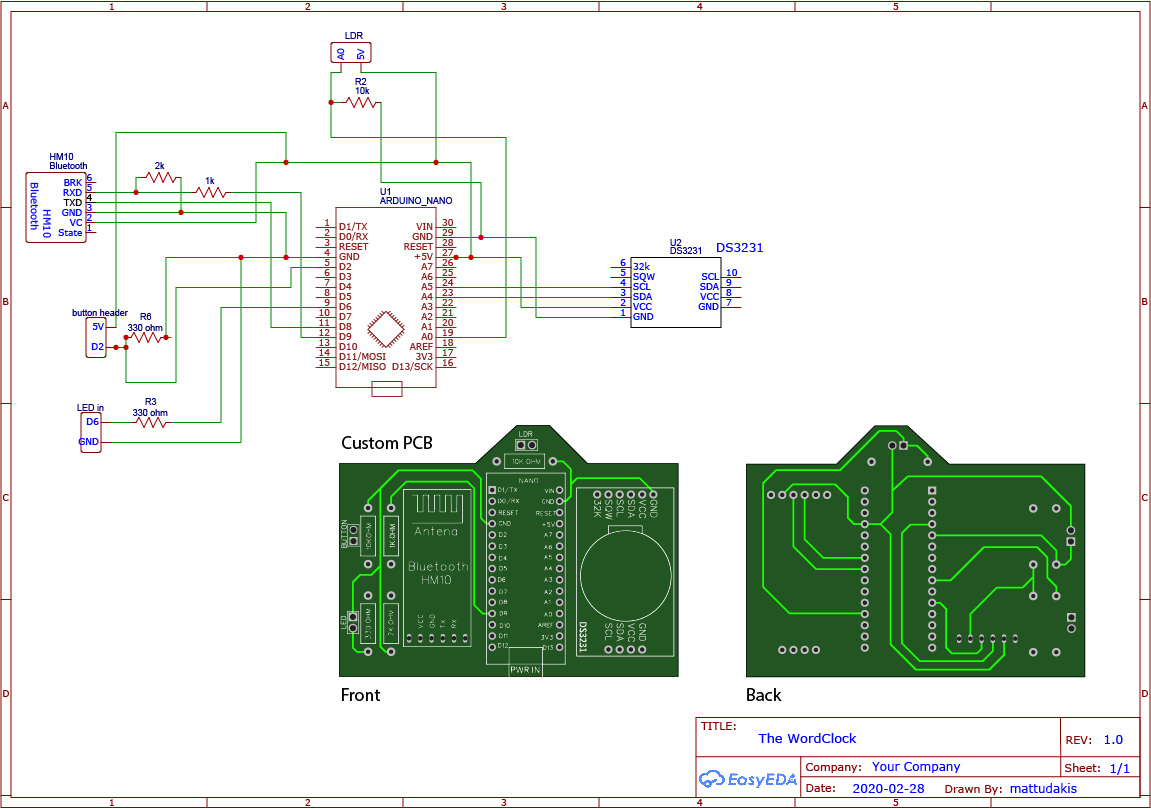Click the Your Company field

click(915, 766)
